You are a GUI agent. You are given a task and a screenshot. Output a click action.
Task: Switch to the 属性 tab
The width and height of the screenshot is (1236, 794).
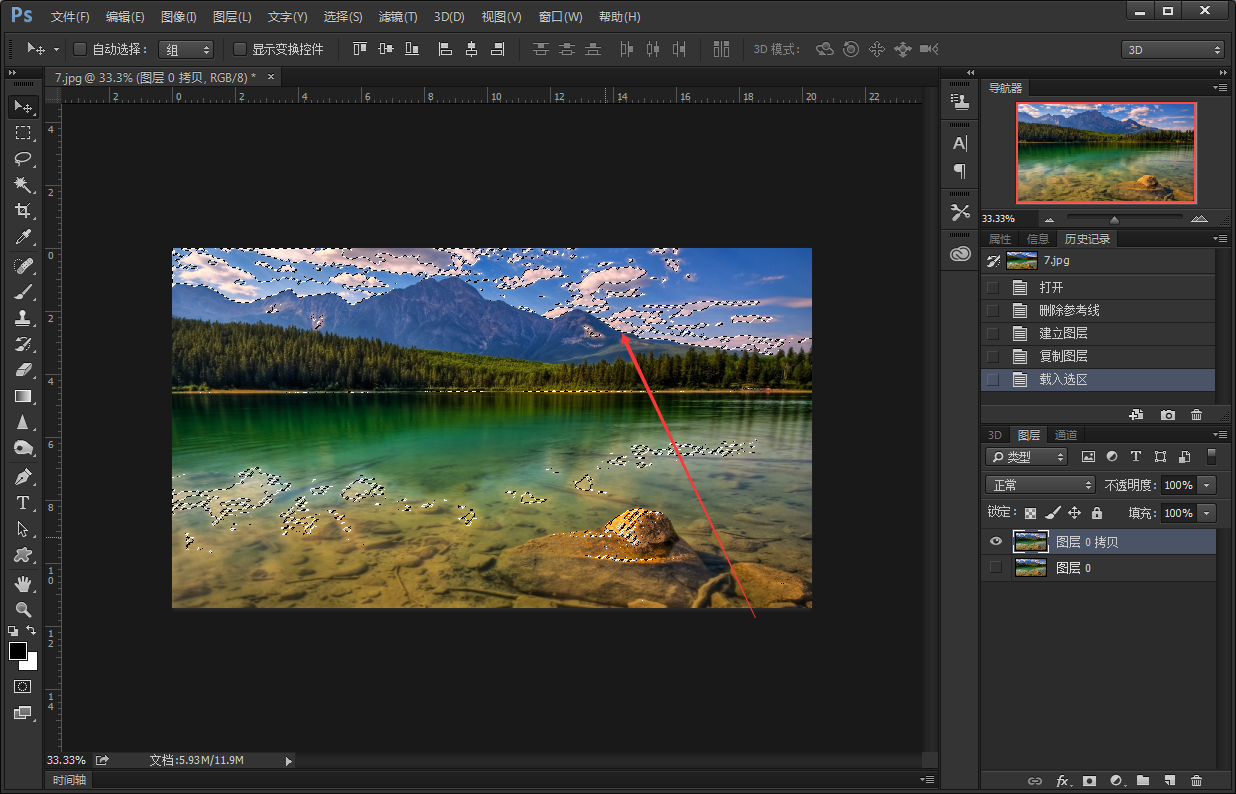coord(1000,239)
